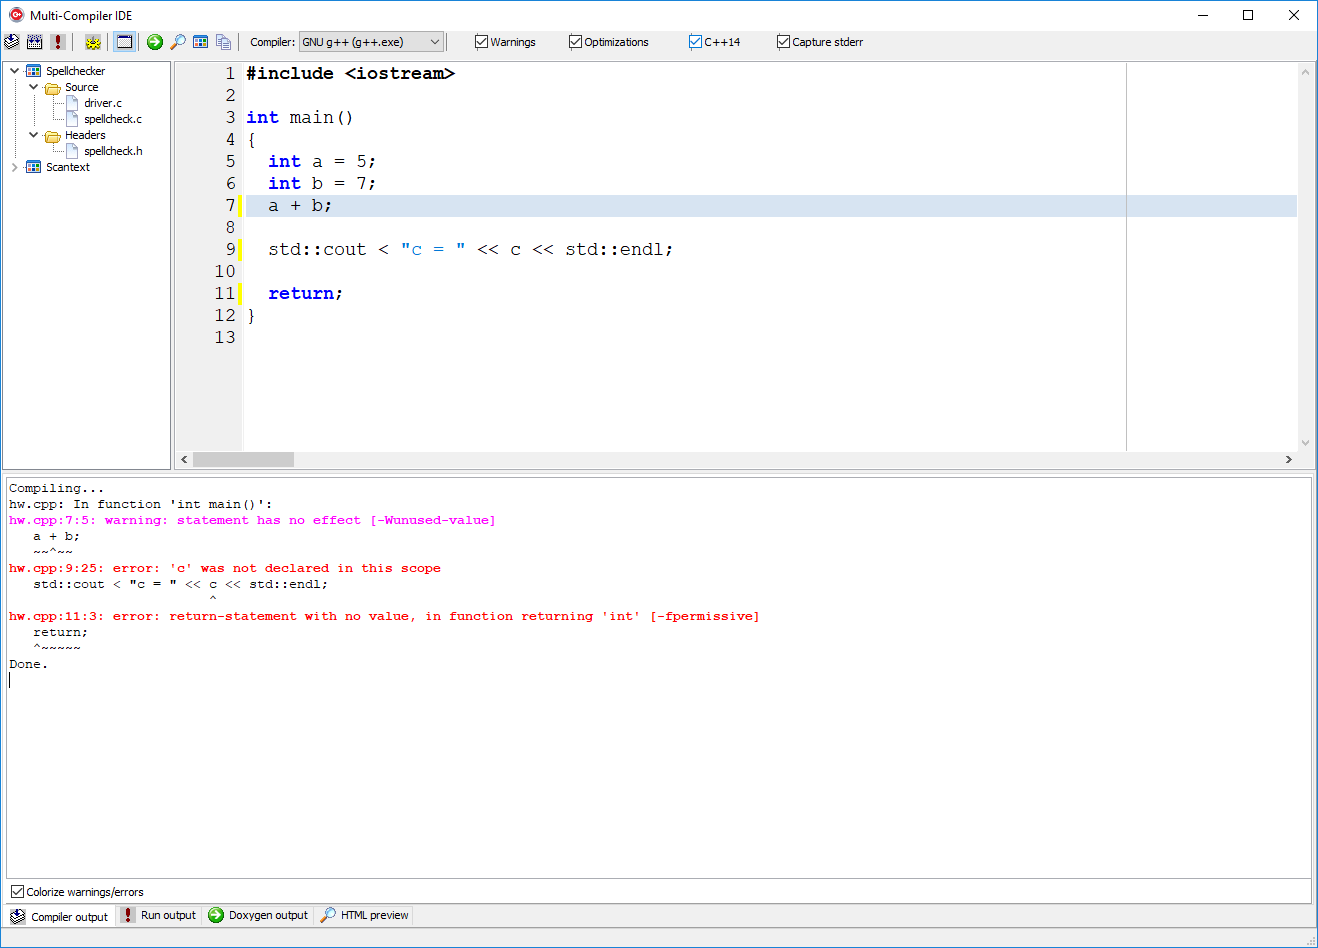The height and width of the screenshot is (948, 1318).
Task: Click the colored grid icon in top toolbar
Action: coord(201,42)
